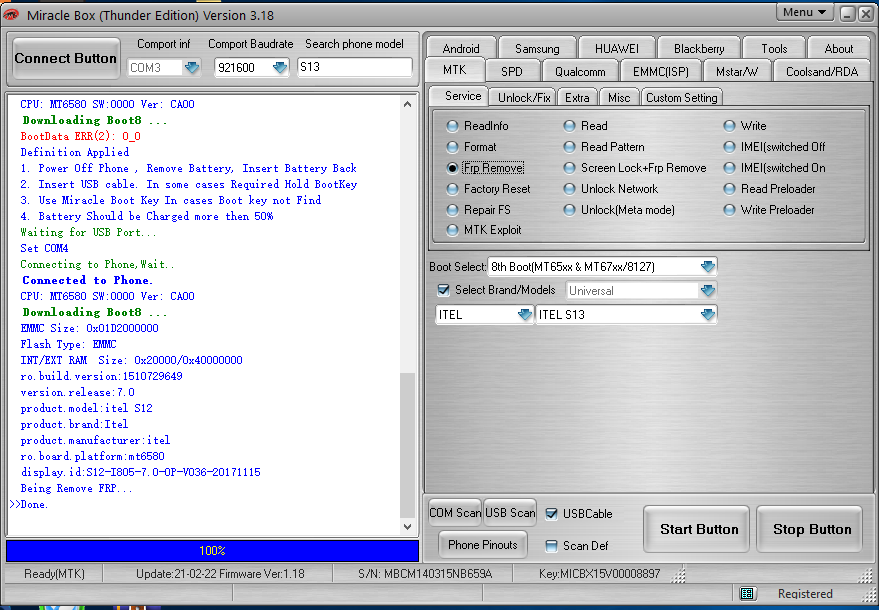This screenshot has width=879, height=610.
Task: Switch to the SPD tab
Action: click(512, 71)
